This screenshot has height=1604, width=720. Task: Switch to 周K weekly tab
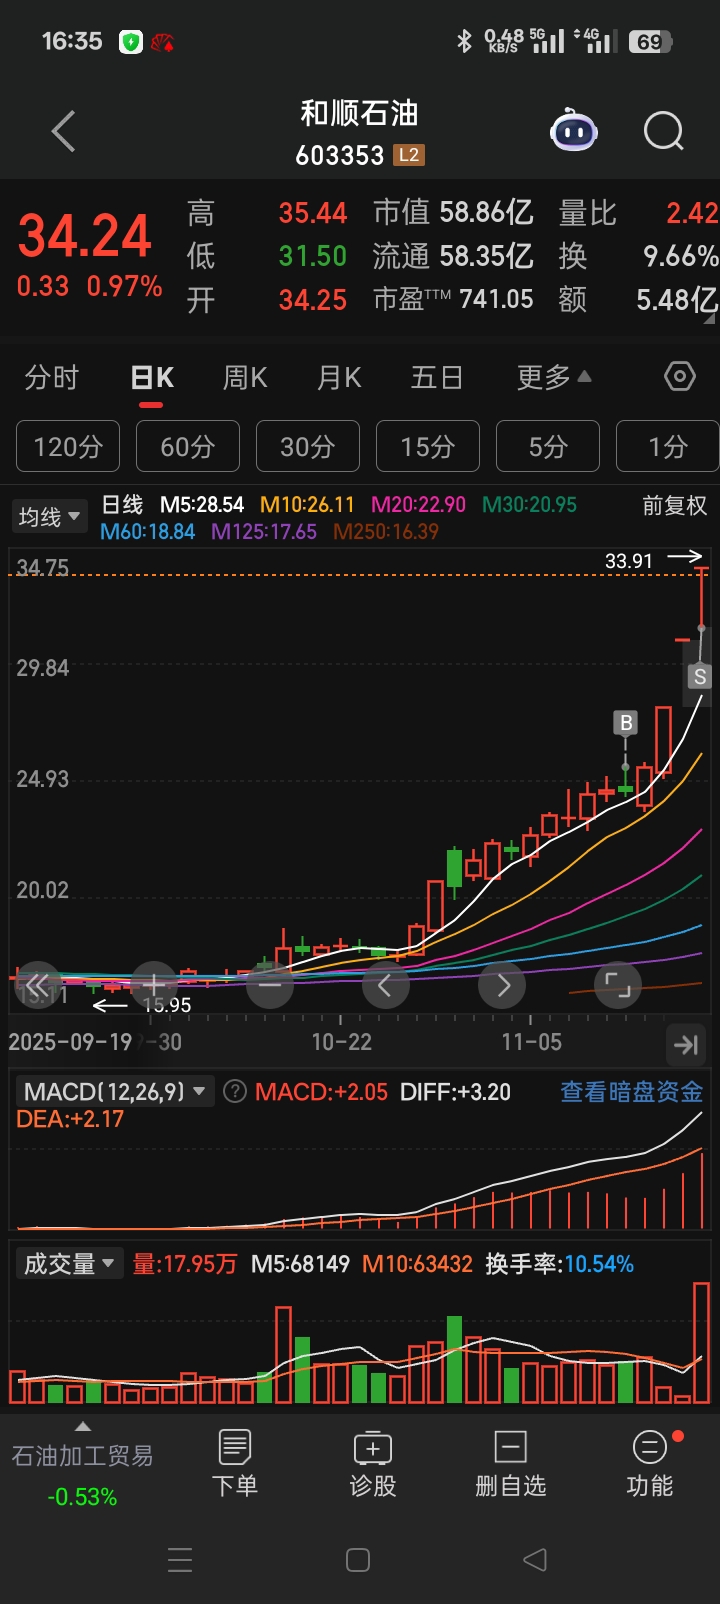tap(245, 377)
